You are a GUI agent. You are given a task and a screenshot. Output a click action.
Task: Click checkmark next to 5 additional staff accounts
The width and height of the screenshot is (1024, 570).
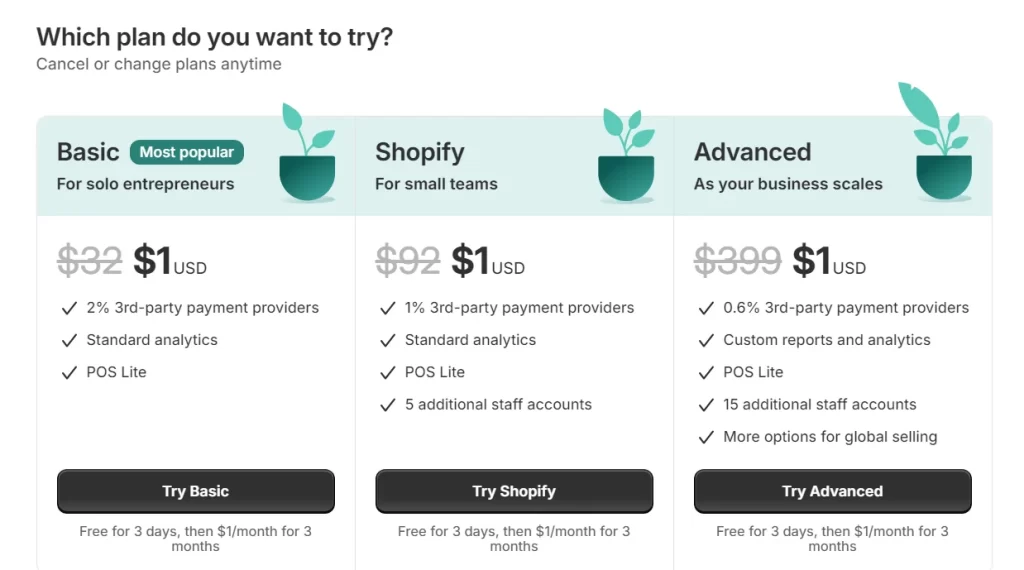tap(388, 405)
